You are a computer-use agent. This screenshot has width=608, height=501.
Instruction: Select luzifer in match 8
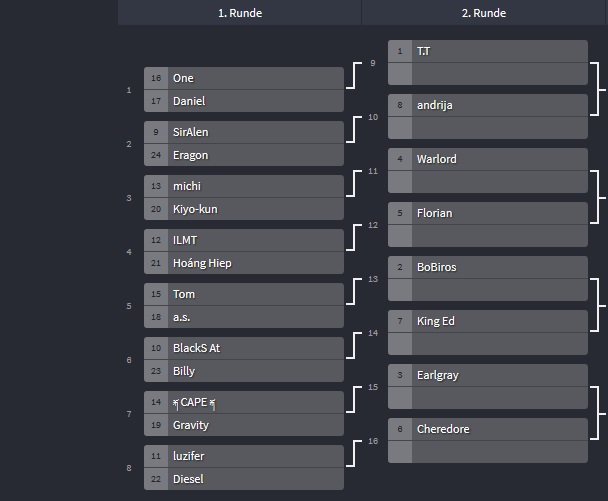coord(244,456)
